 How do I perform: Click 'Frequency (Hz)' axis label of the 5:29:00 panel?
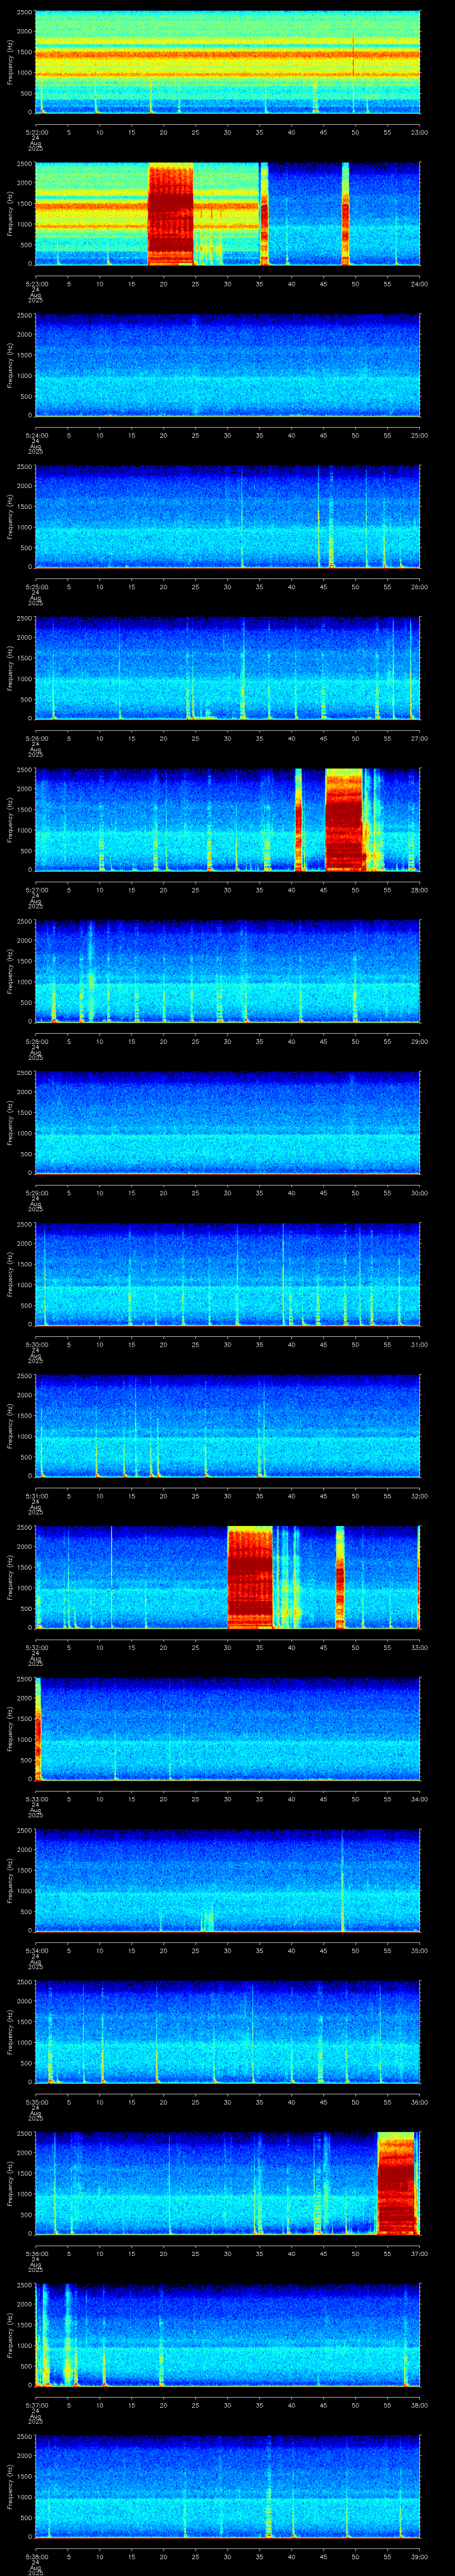pyautogui.click(x=10, y=1122)
